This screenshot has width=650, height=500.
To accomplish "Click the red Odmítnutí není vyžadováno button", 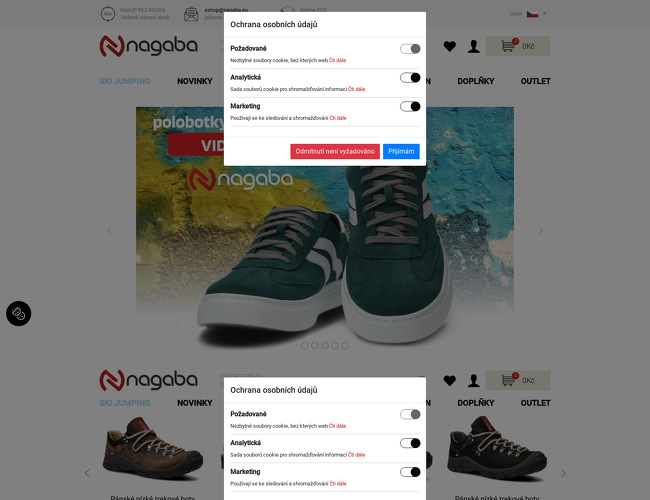I will 335,151.
